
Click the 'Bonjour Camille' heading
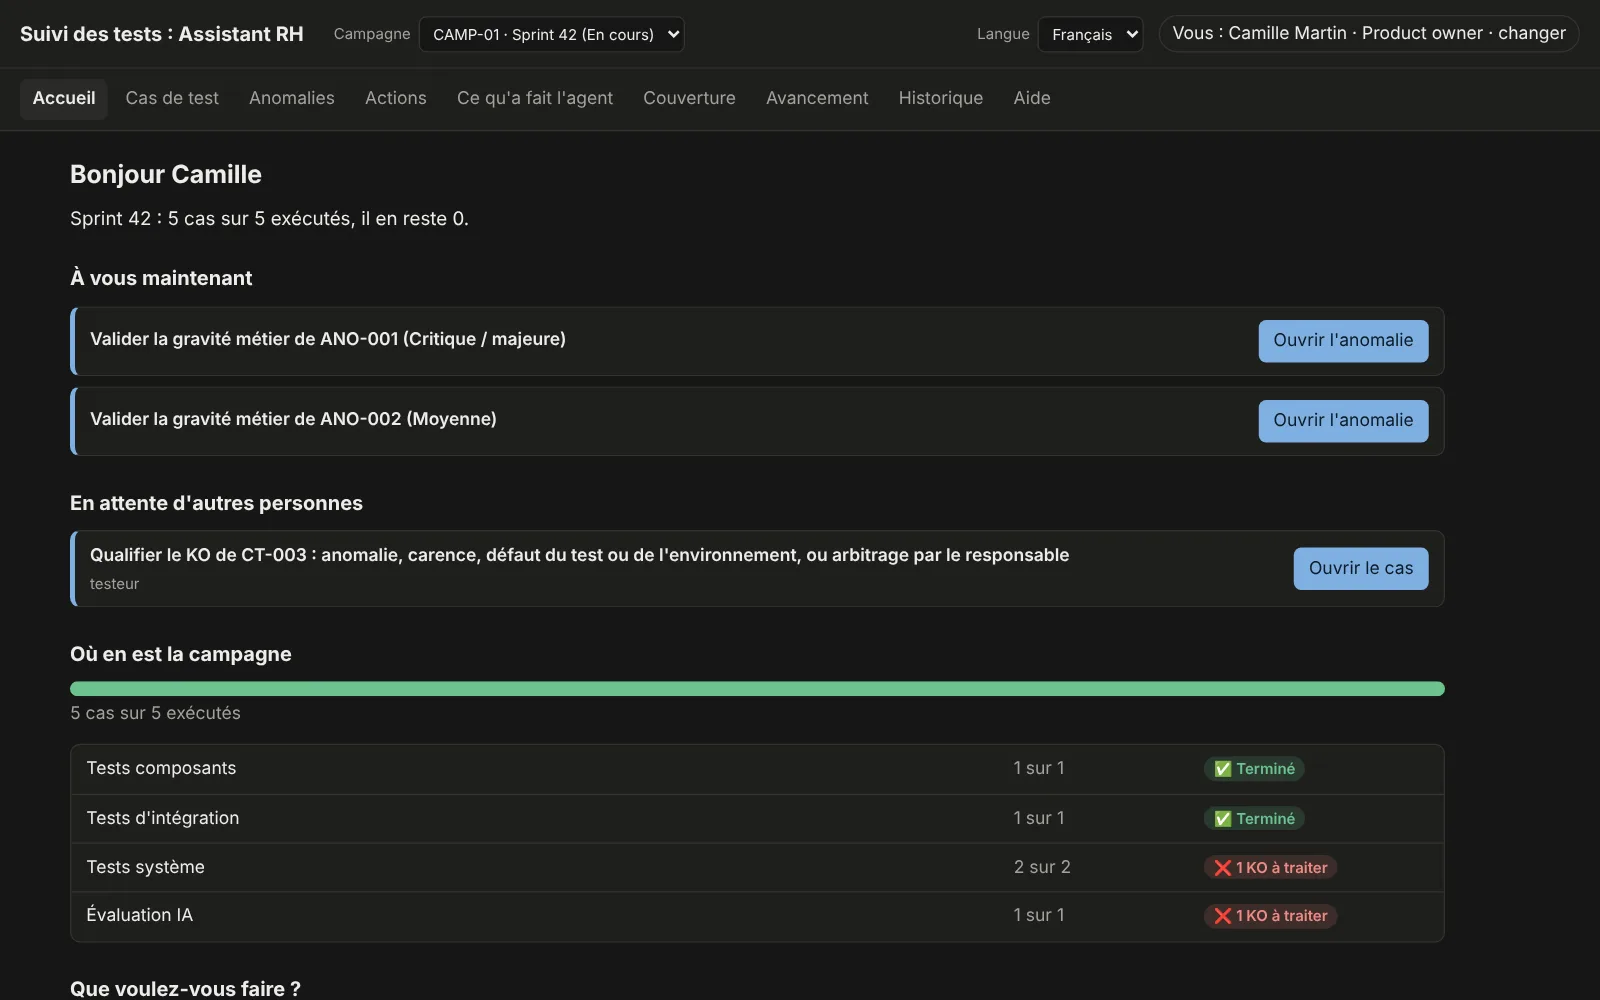[x=166, y=174]
